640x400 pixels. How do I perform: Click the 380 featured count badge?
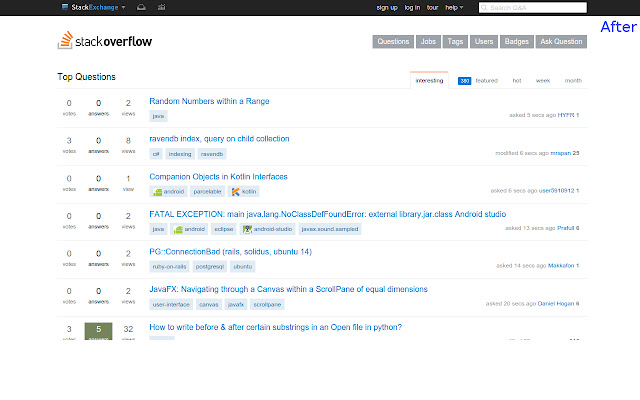(464, 81)
